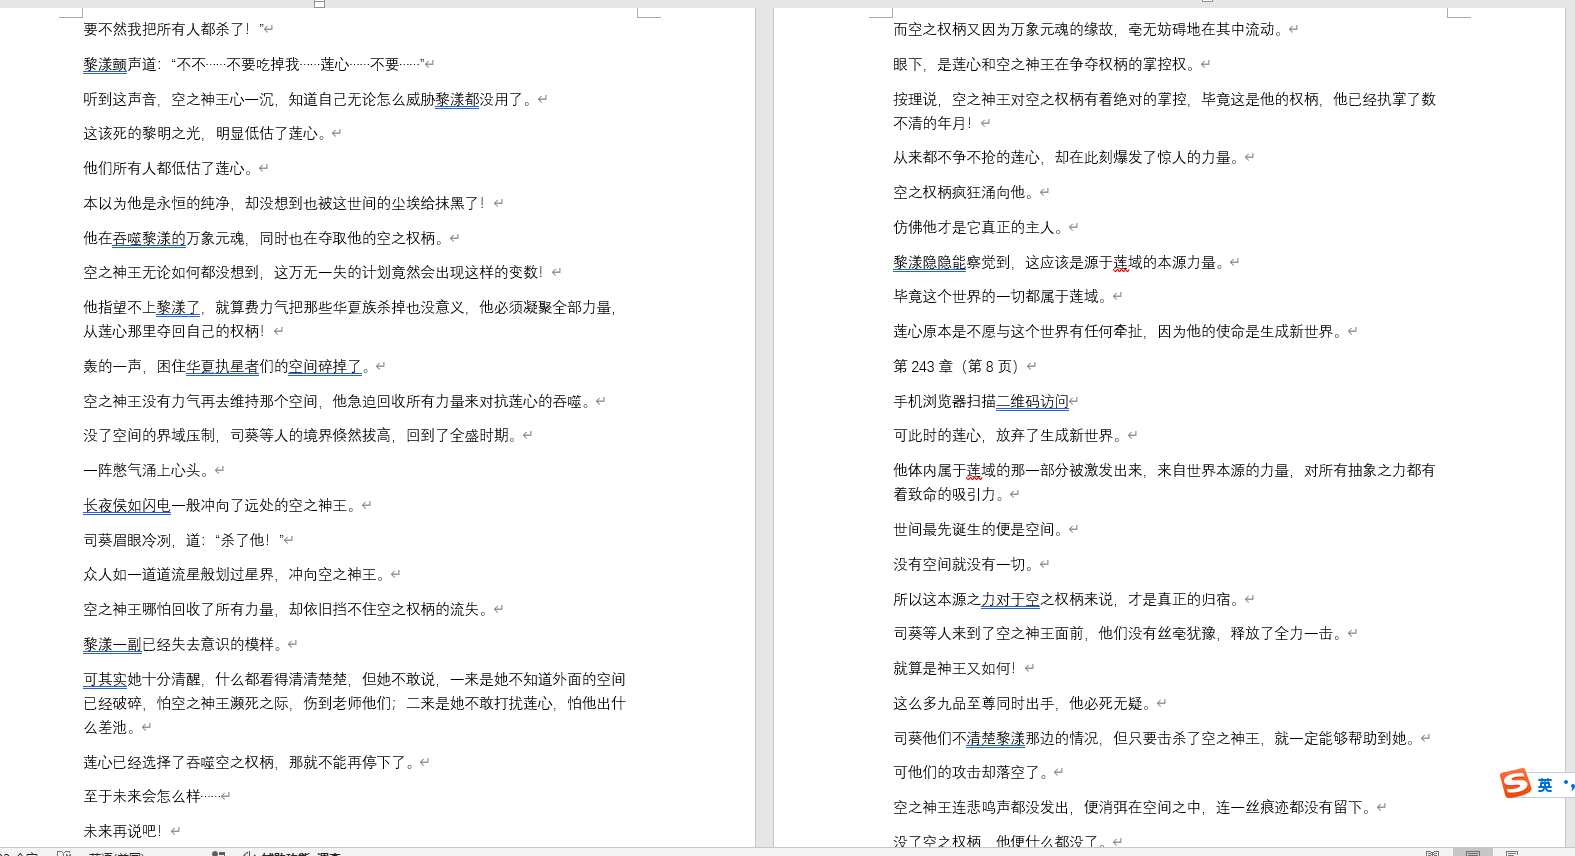Click the line starting '司葵等人来到了空之神王面前'
Image resolution: width=1575 pixels, height=856 pixels.
pyautogui.click(x=1119, y=633)
